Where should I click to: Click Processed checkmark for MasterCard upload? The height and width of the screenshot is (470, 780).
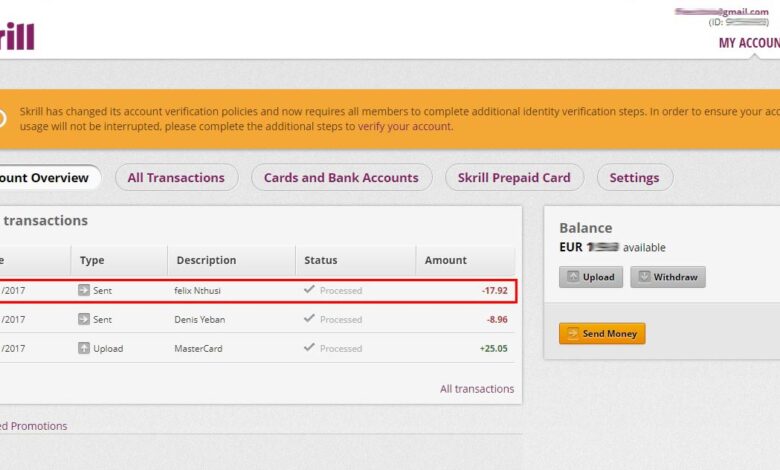(x=309, y=349)
